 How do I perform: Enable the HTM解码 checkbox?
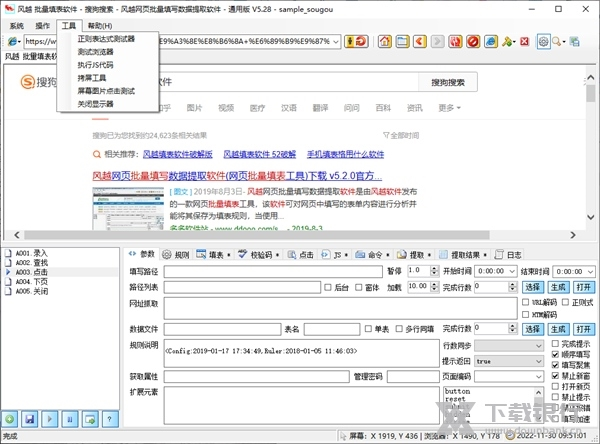coord(526,314)
